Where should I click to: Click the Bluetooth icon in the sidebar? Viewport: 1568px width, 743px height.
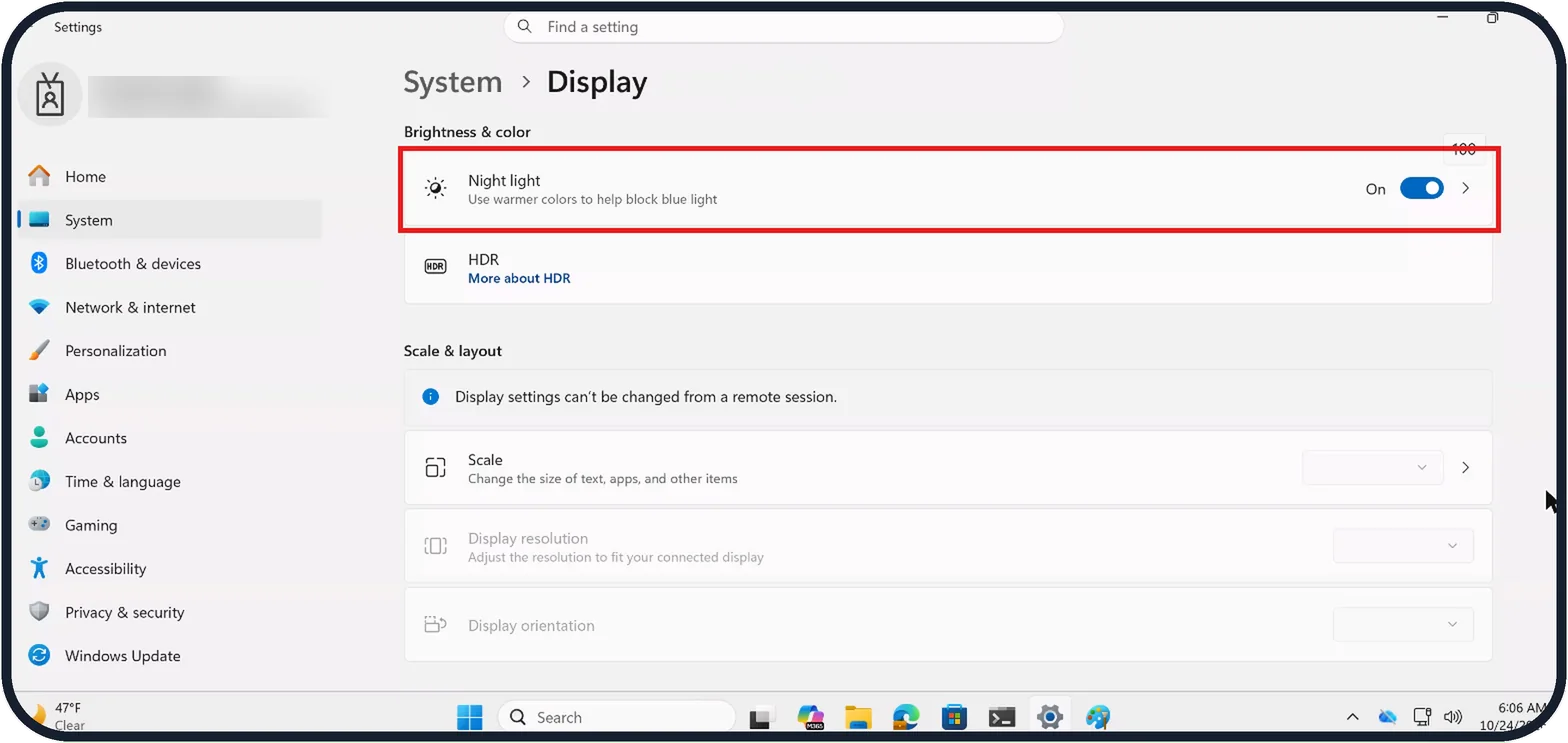39,263
